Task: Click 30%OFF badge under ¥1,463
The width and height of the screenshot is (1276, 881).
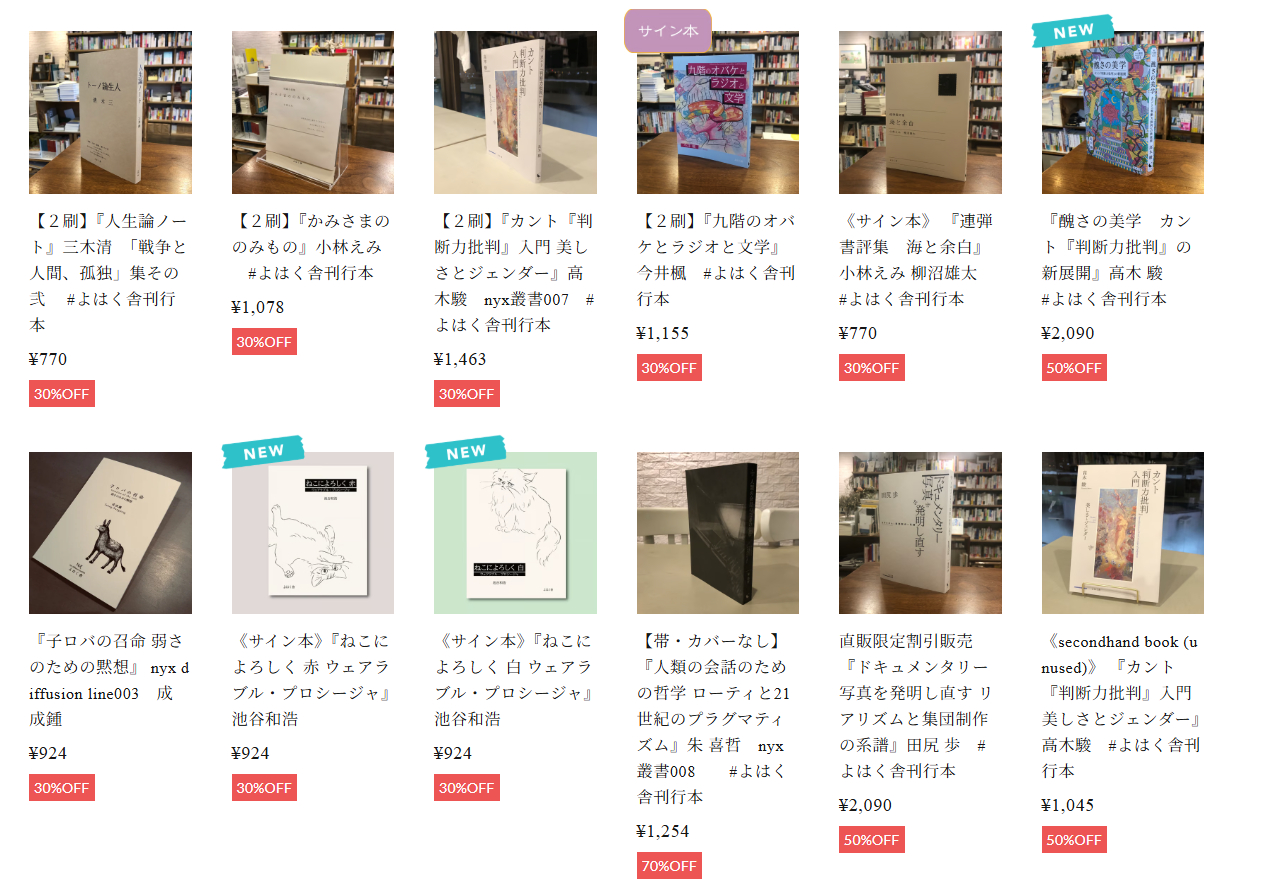Action: [466, 393]
